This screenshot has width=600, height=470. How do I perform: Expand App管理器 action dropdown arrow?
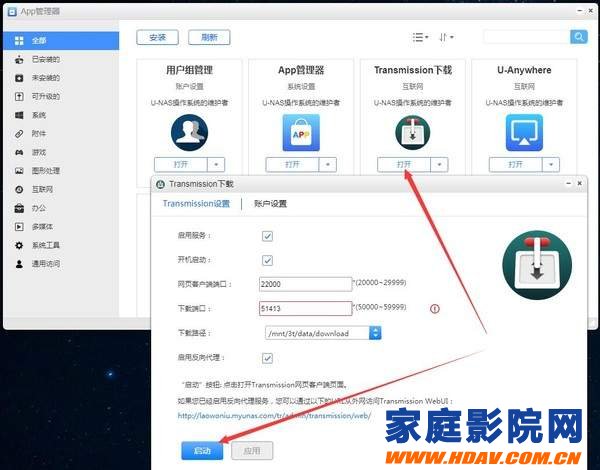pyautogui.click(x=328, y=165)
